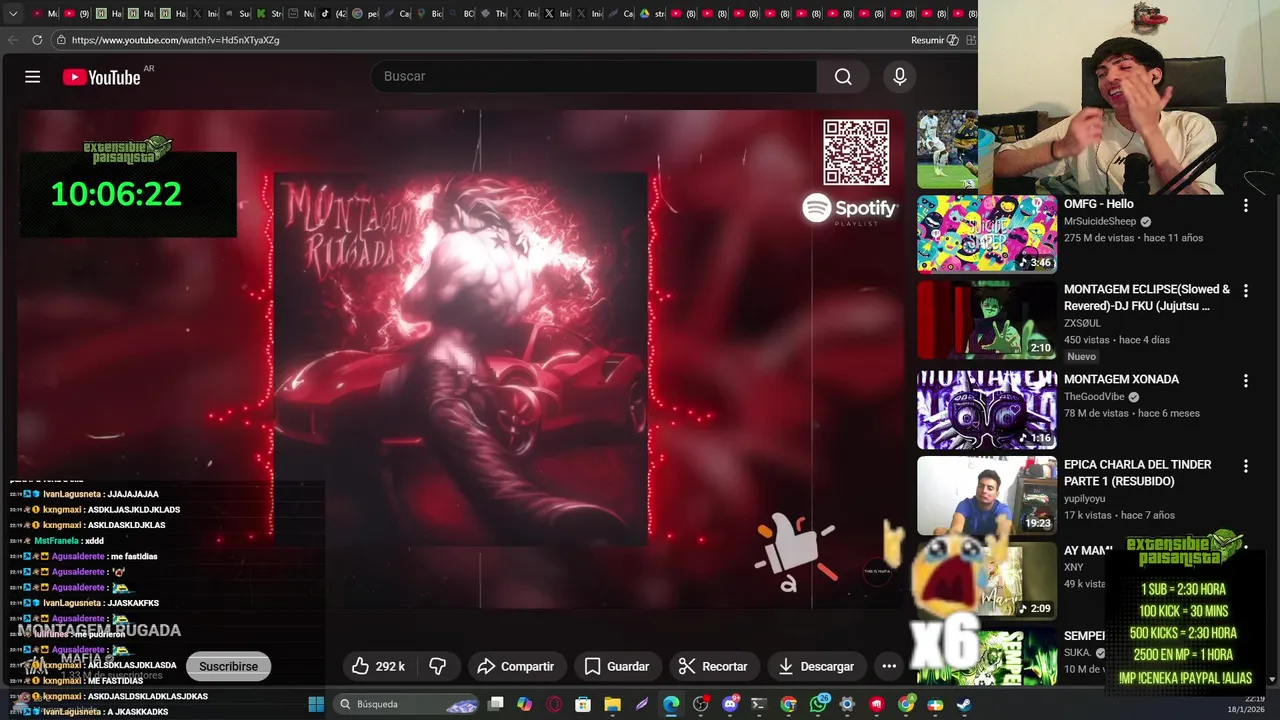Click the Buscar search input field
1280x720 pixels.
pos(593,76)
